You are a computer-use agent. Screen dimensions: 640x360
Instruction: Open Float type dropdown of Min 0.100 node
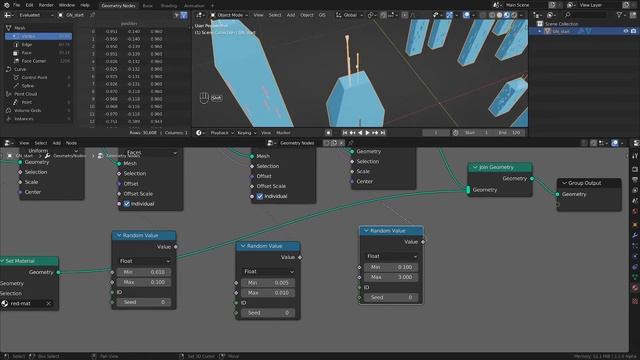point(391,256)
